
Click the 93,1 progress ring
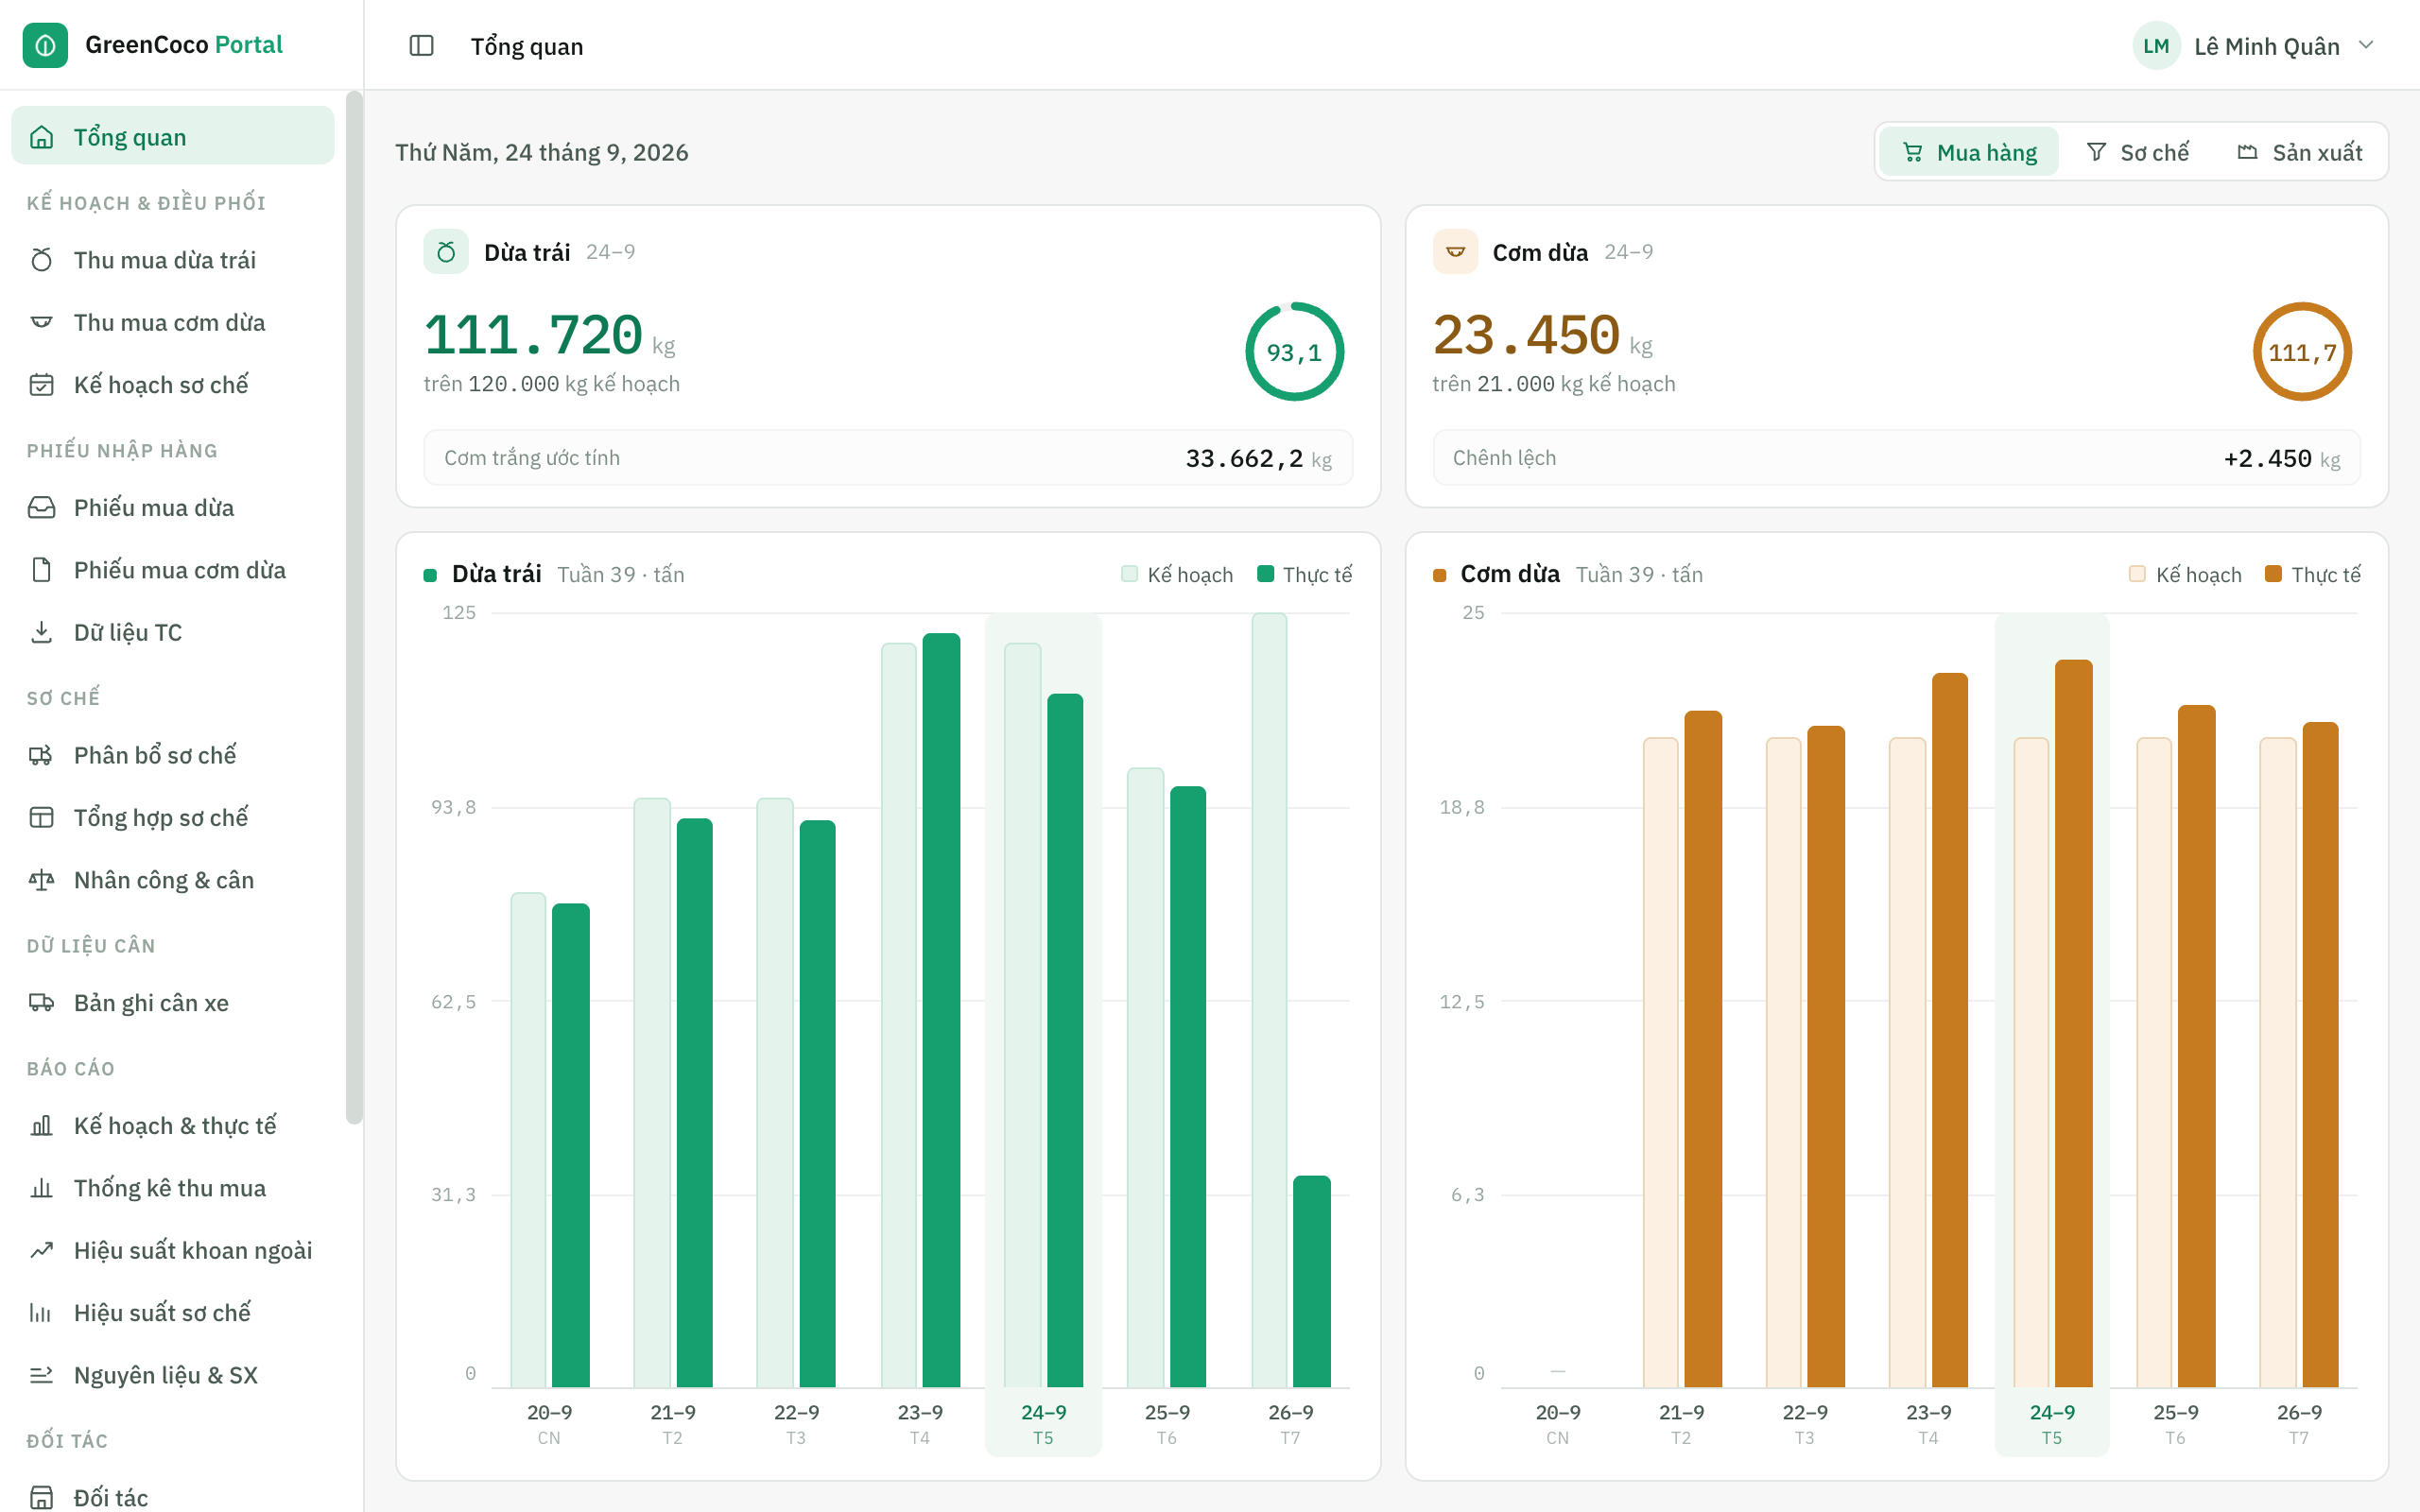(x=1294, y=352)
